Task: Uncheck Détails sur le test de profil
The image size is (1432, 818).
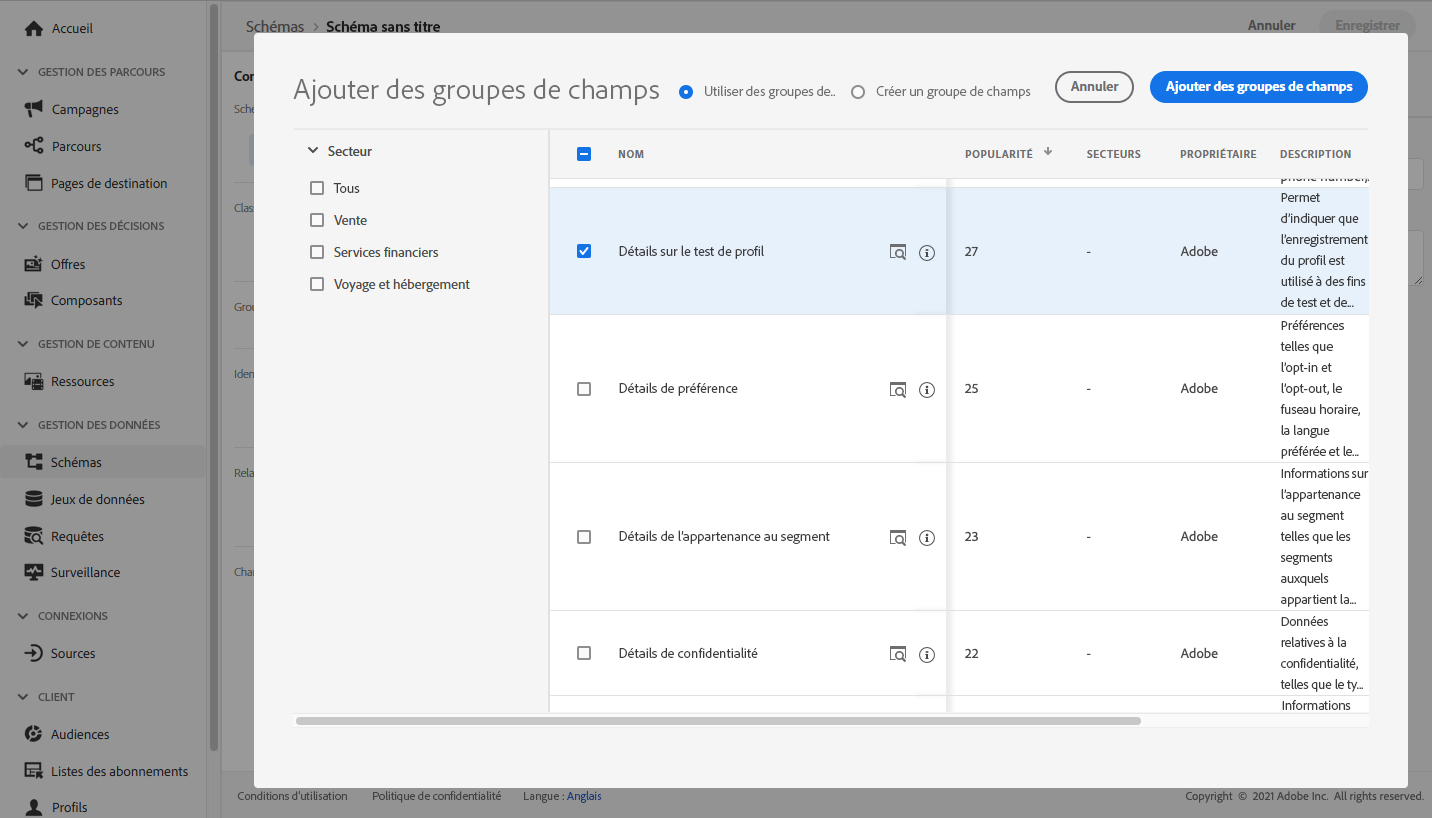Action: coord(584,251)
